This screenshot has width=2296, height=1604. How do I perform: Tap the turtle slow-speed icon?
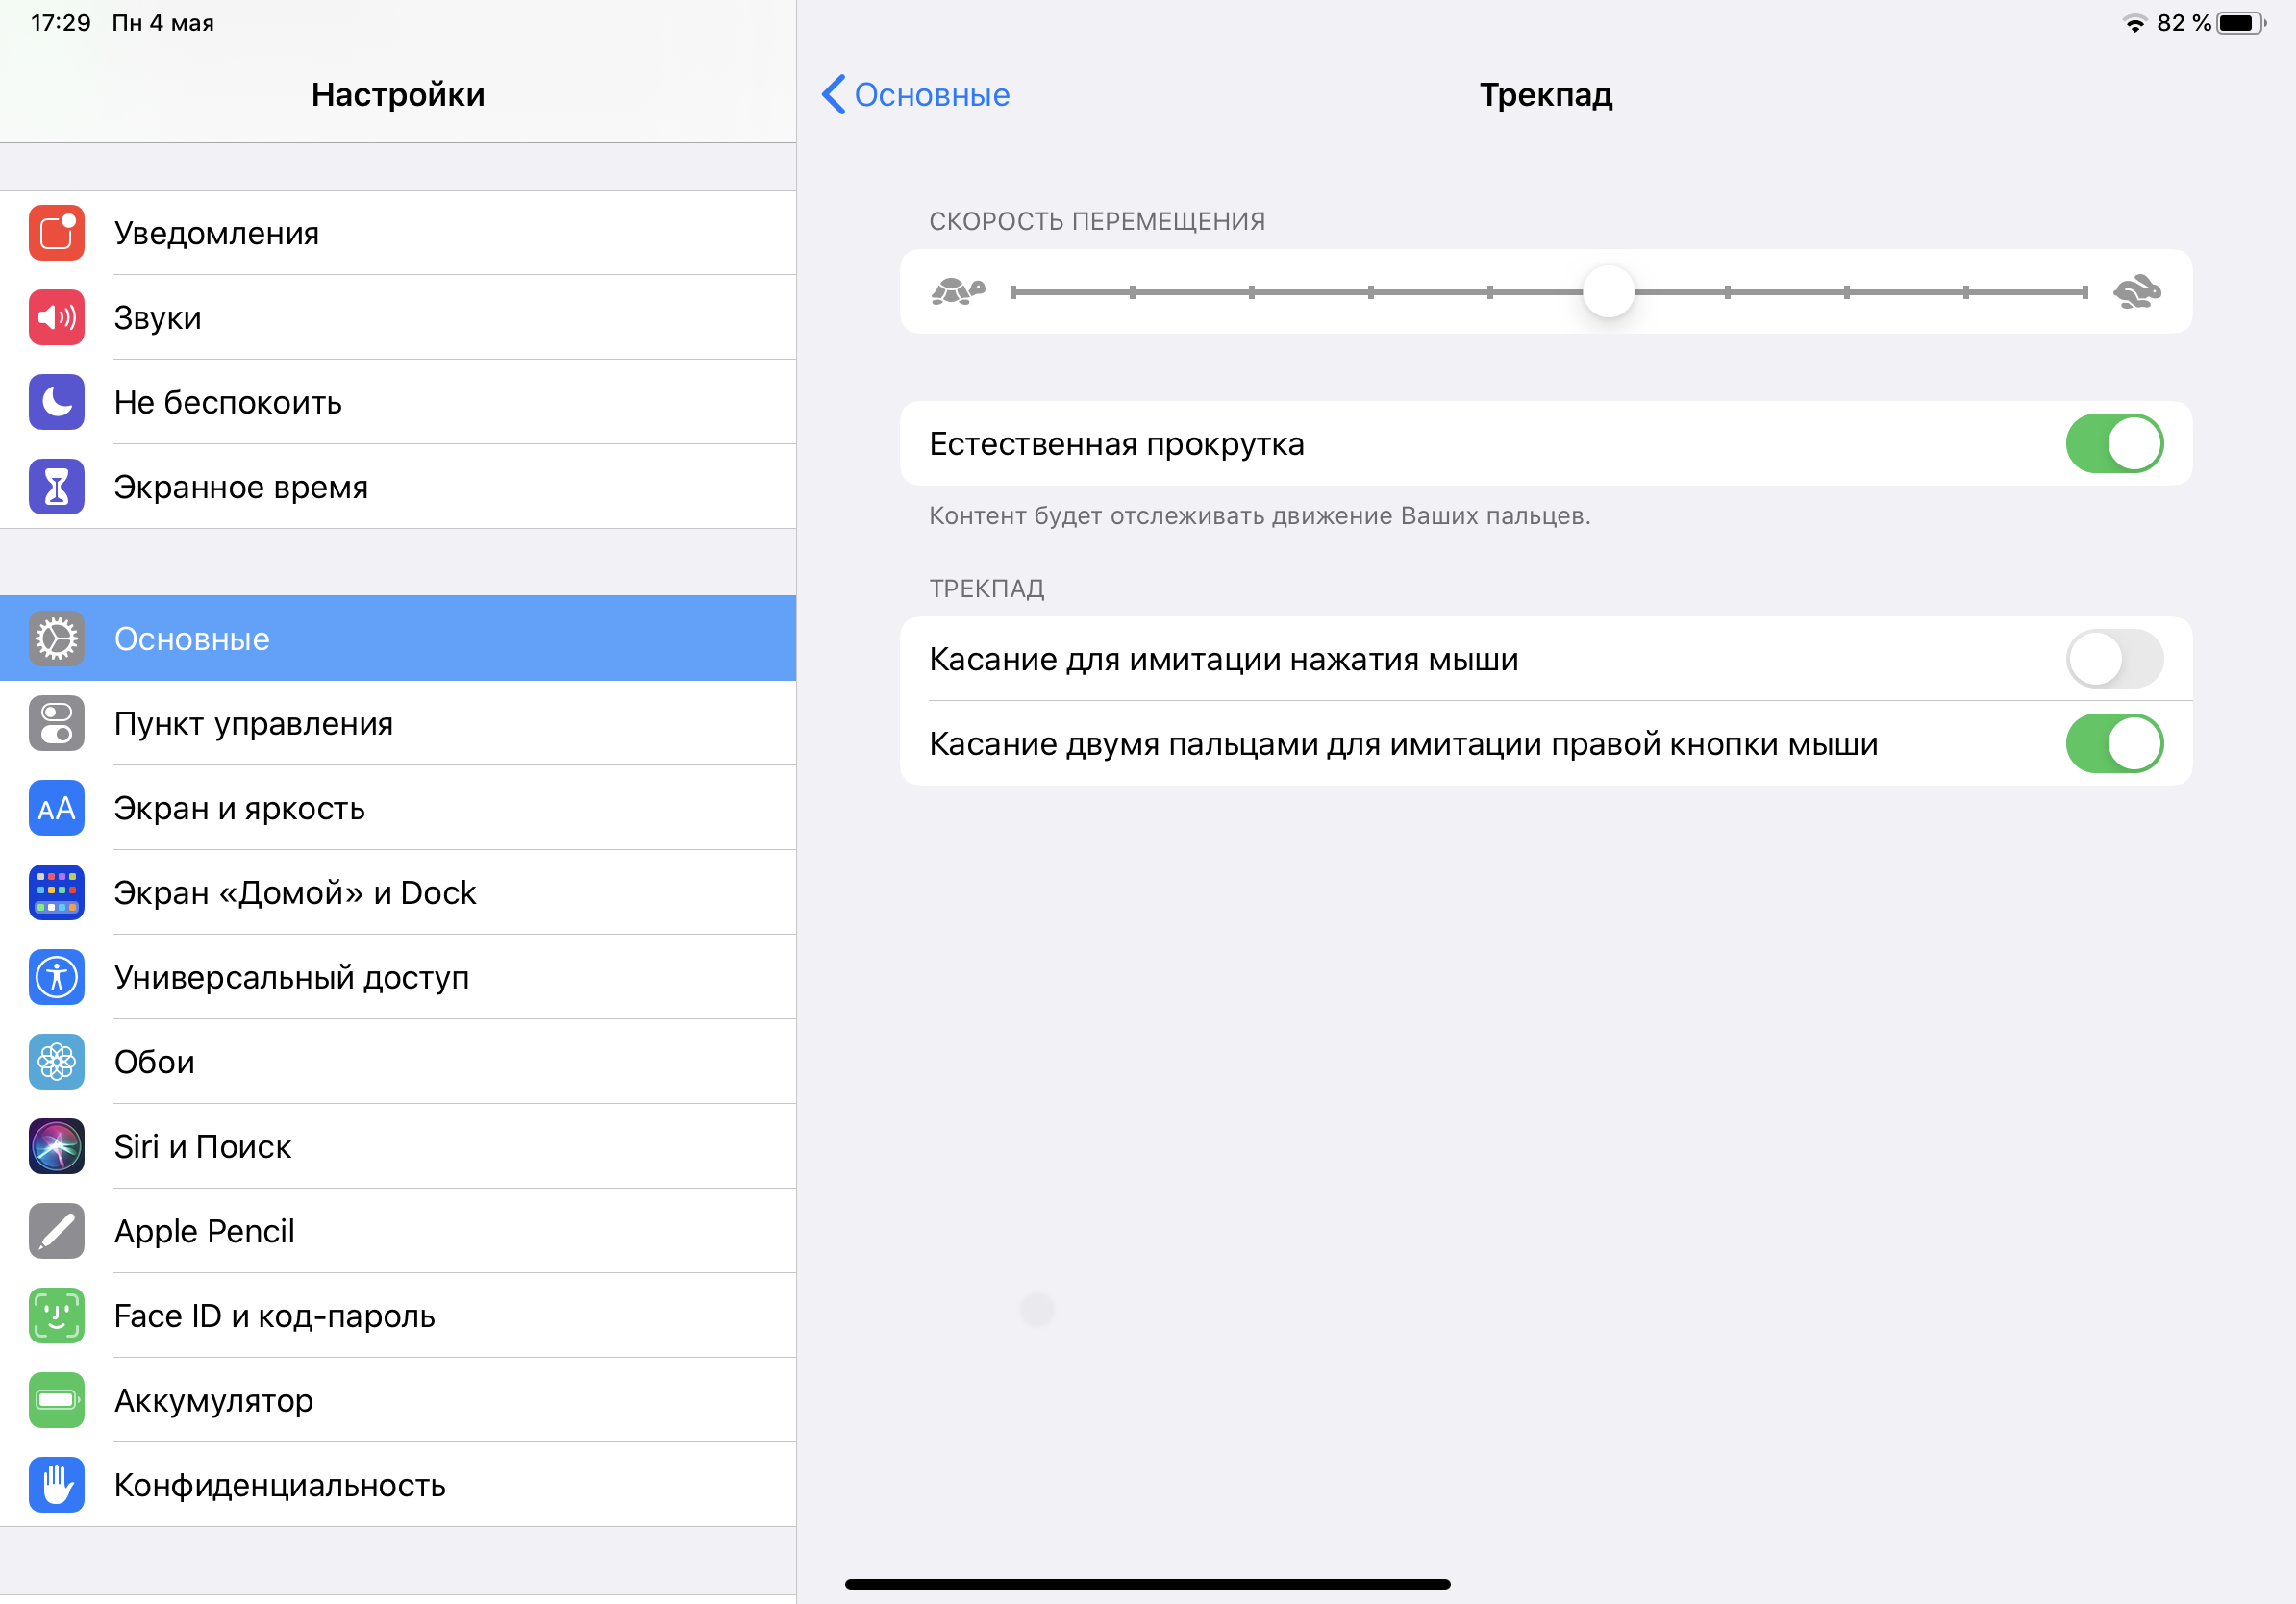click(957, 292)
